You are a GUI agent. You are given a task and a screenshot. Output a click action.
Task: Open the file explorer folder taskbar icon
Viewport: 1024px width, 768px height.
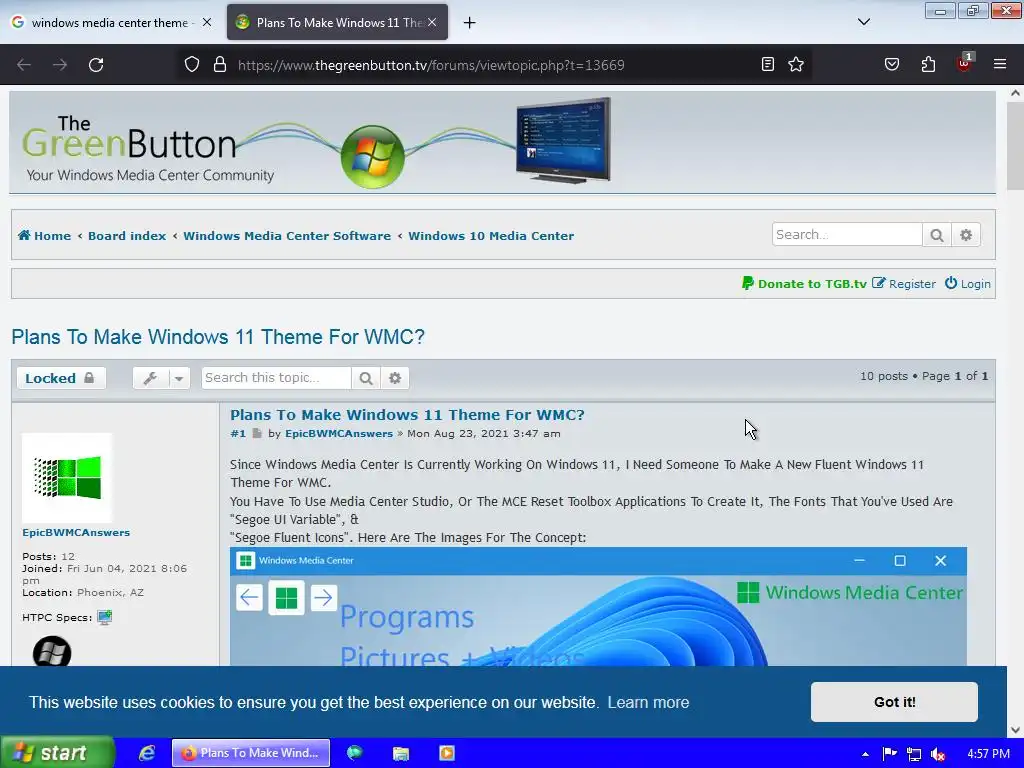point(400,753)
